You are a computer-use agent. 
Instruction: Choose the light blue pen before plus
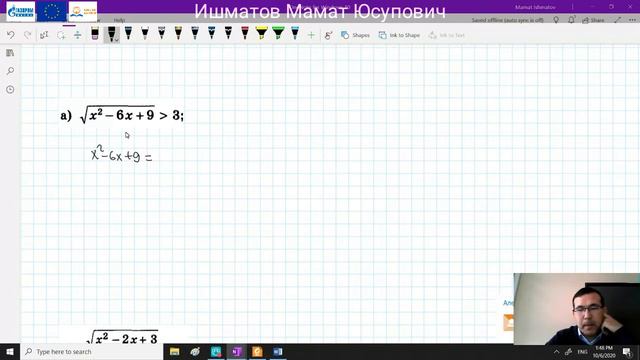point(295,33)
